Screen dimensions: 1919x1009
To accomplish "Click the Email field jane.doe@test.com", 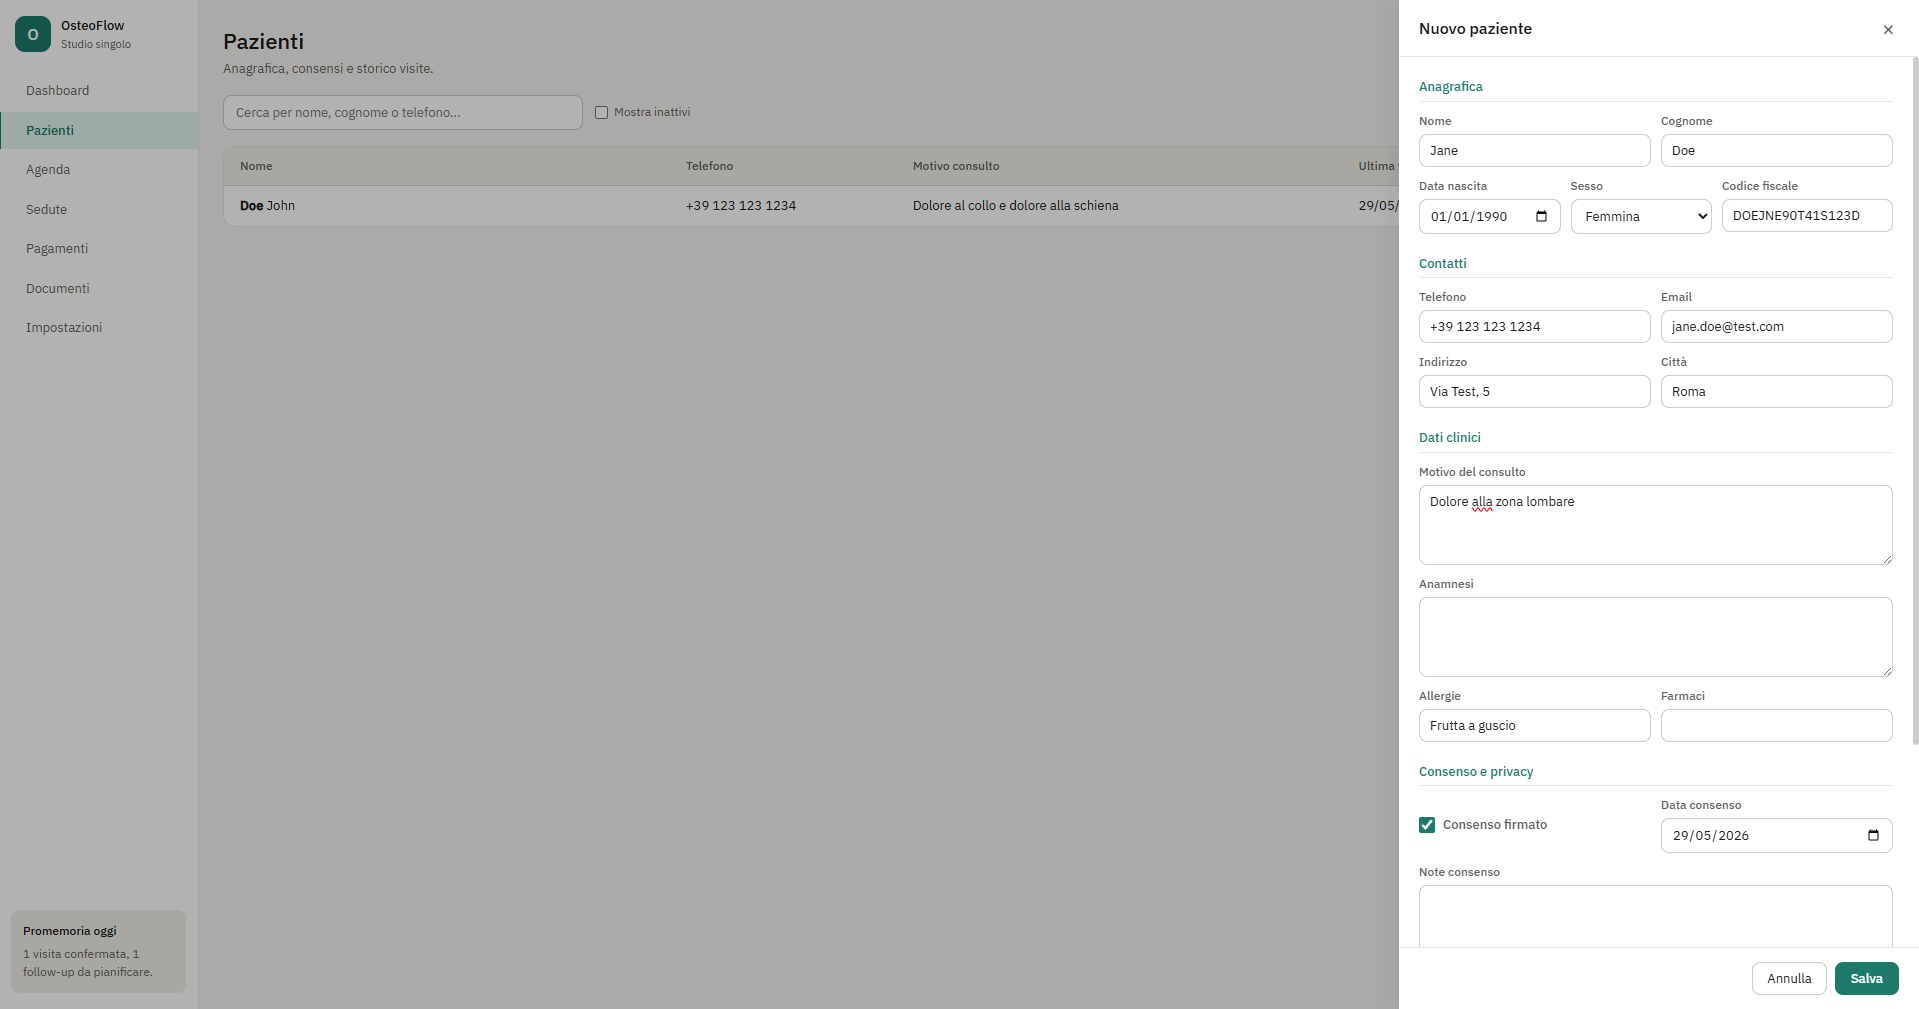I will pos(1776,326).
